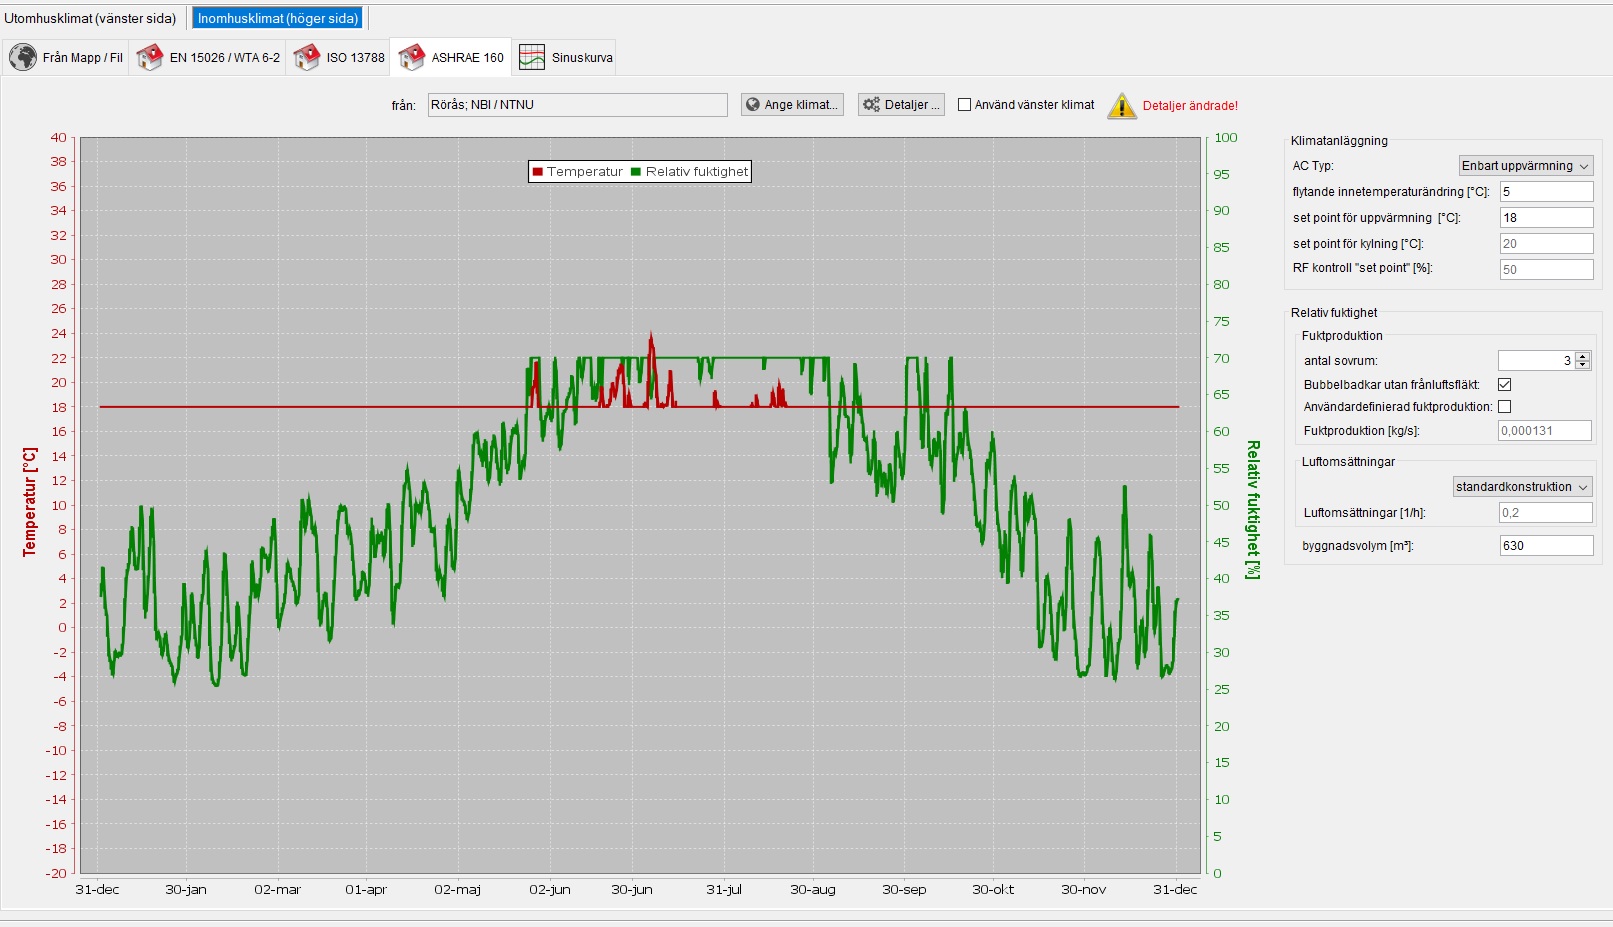Click the Sinuskurva chart icon
1613x927 pixels.
pos(532,57)
